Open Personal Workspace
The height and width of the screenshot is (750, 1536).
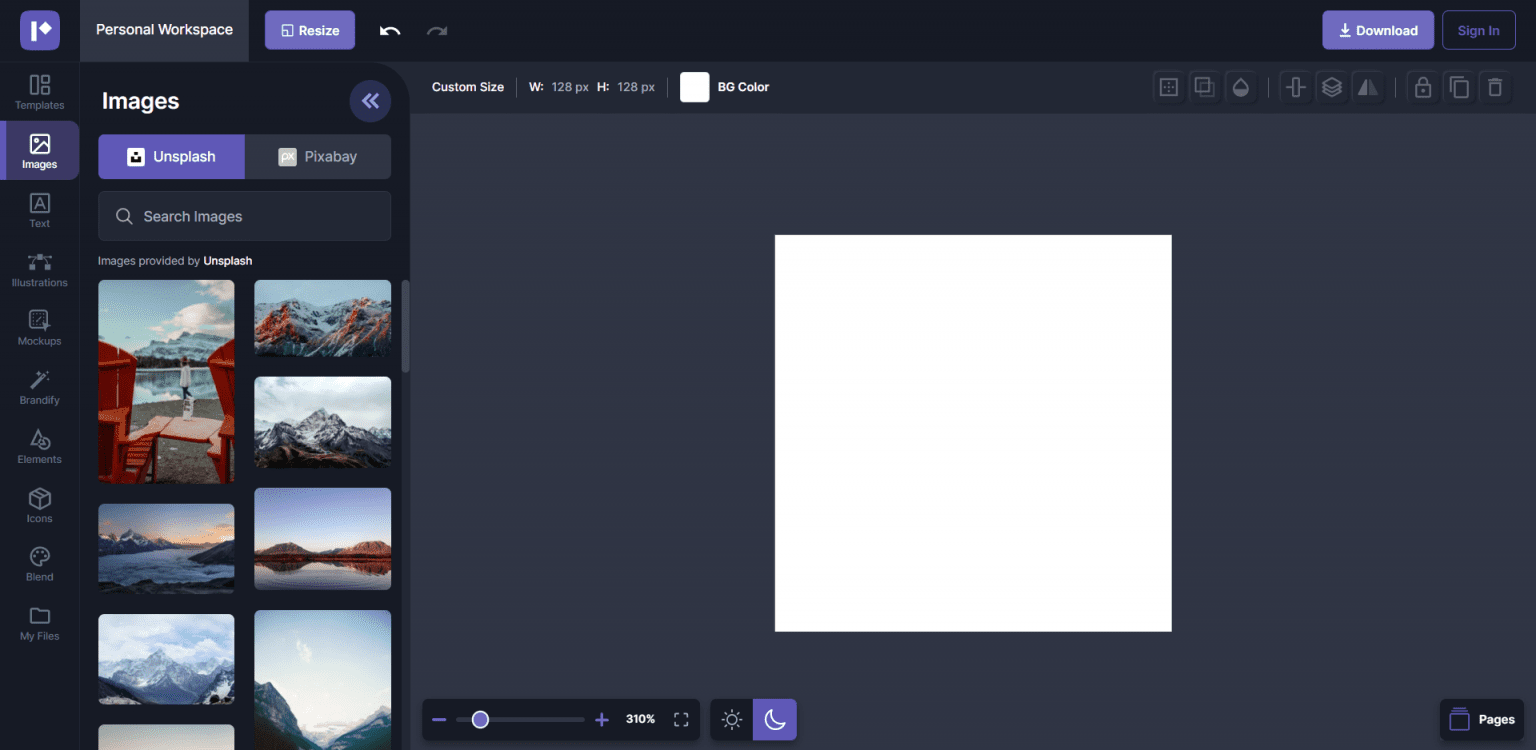(164, 30)
